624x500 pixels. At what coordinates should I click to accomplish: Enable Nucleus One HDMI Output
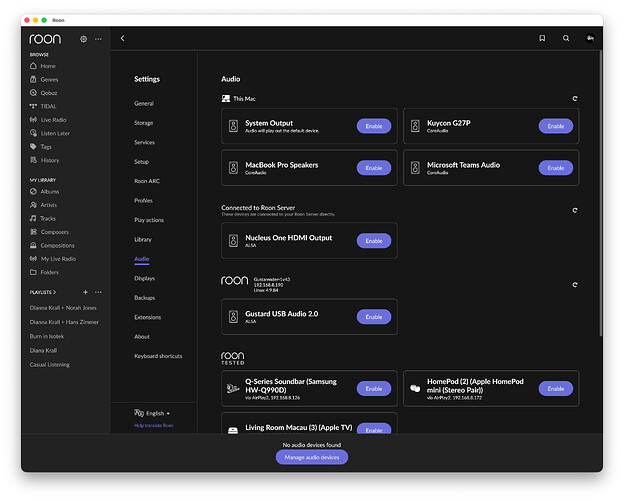(374, 241)
